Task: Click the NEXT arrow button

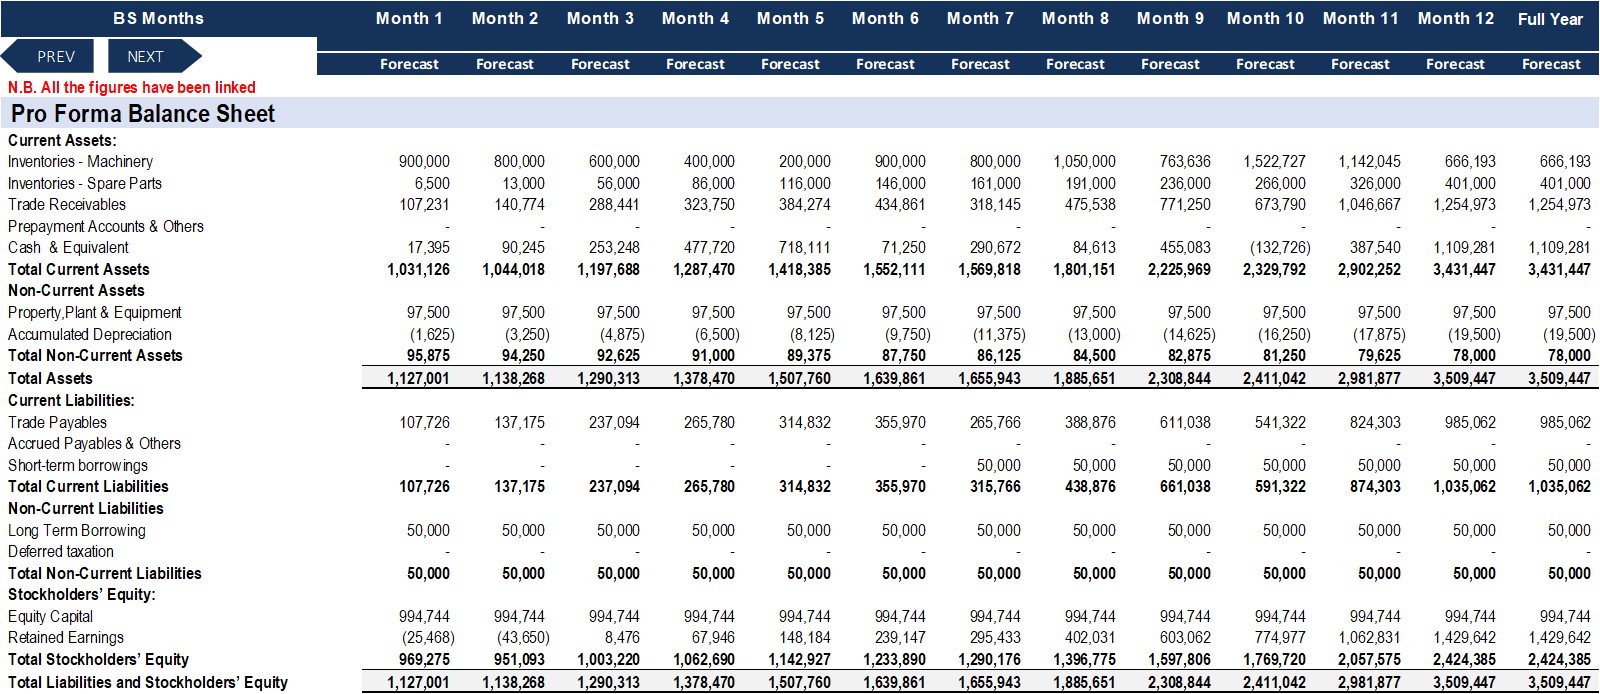Action: pyautogui.click(x=153, y=56)
